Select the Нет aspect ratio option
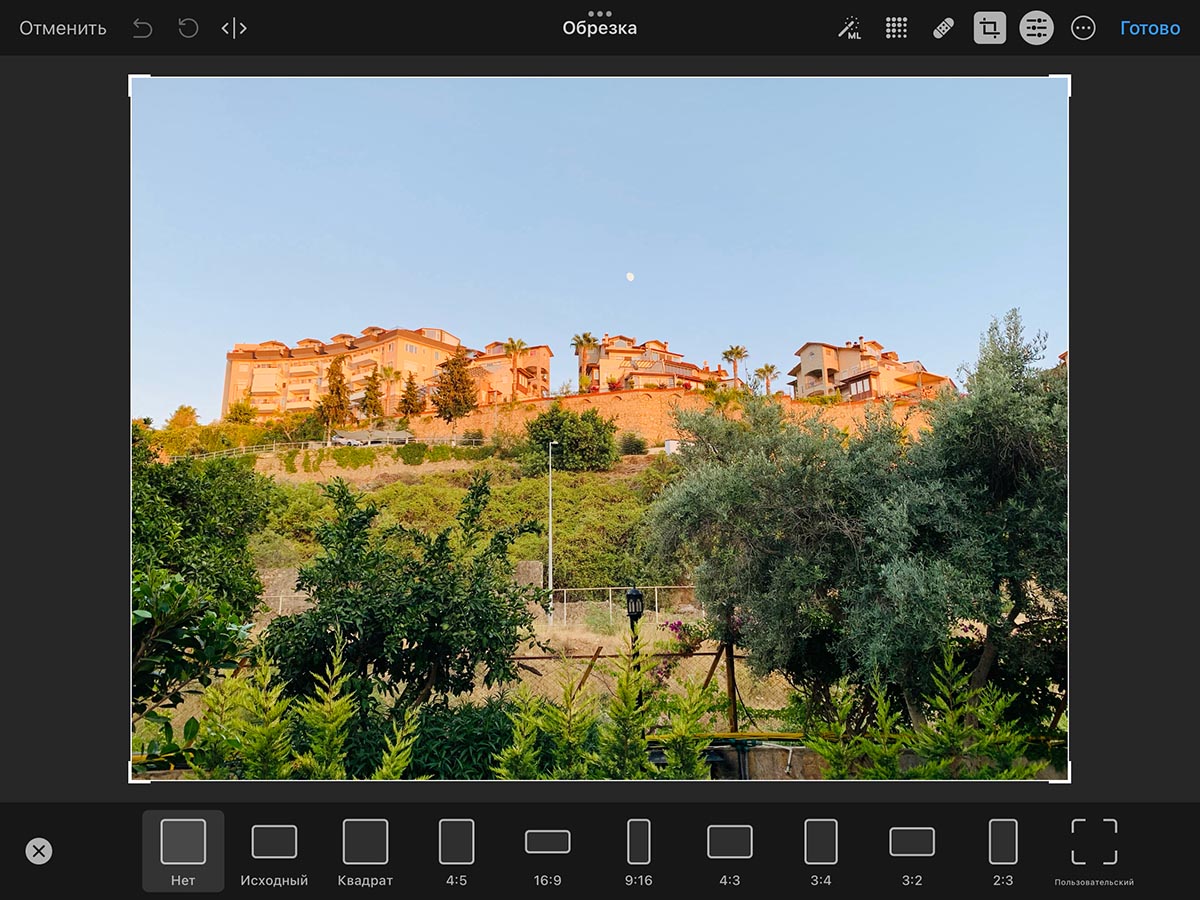Viewport: 1200px width, 900px height. pyautogui.click(x=183, y=851)
